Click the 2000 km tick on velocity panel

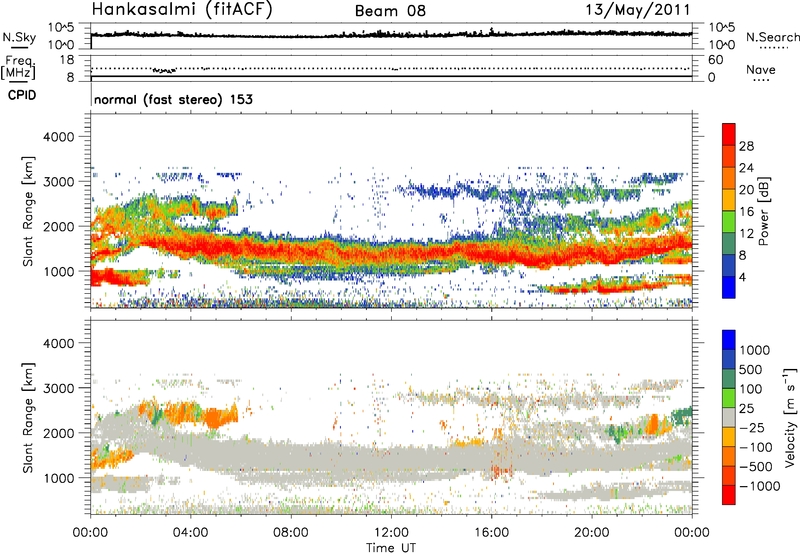[x=59, y=433]
